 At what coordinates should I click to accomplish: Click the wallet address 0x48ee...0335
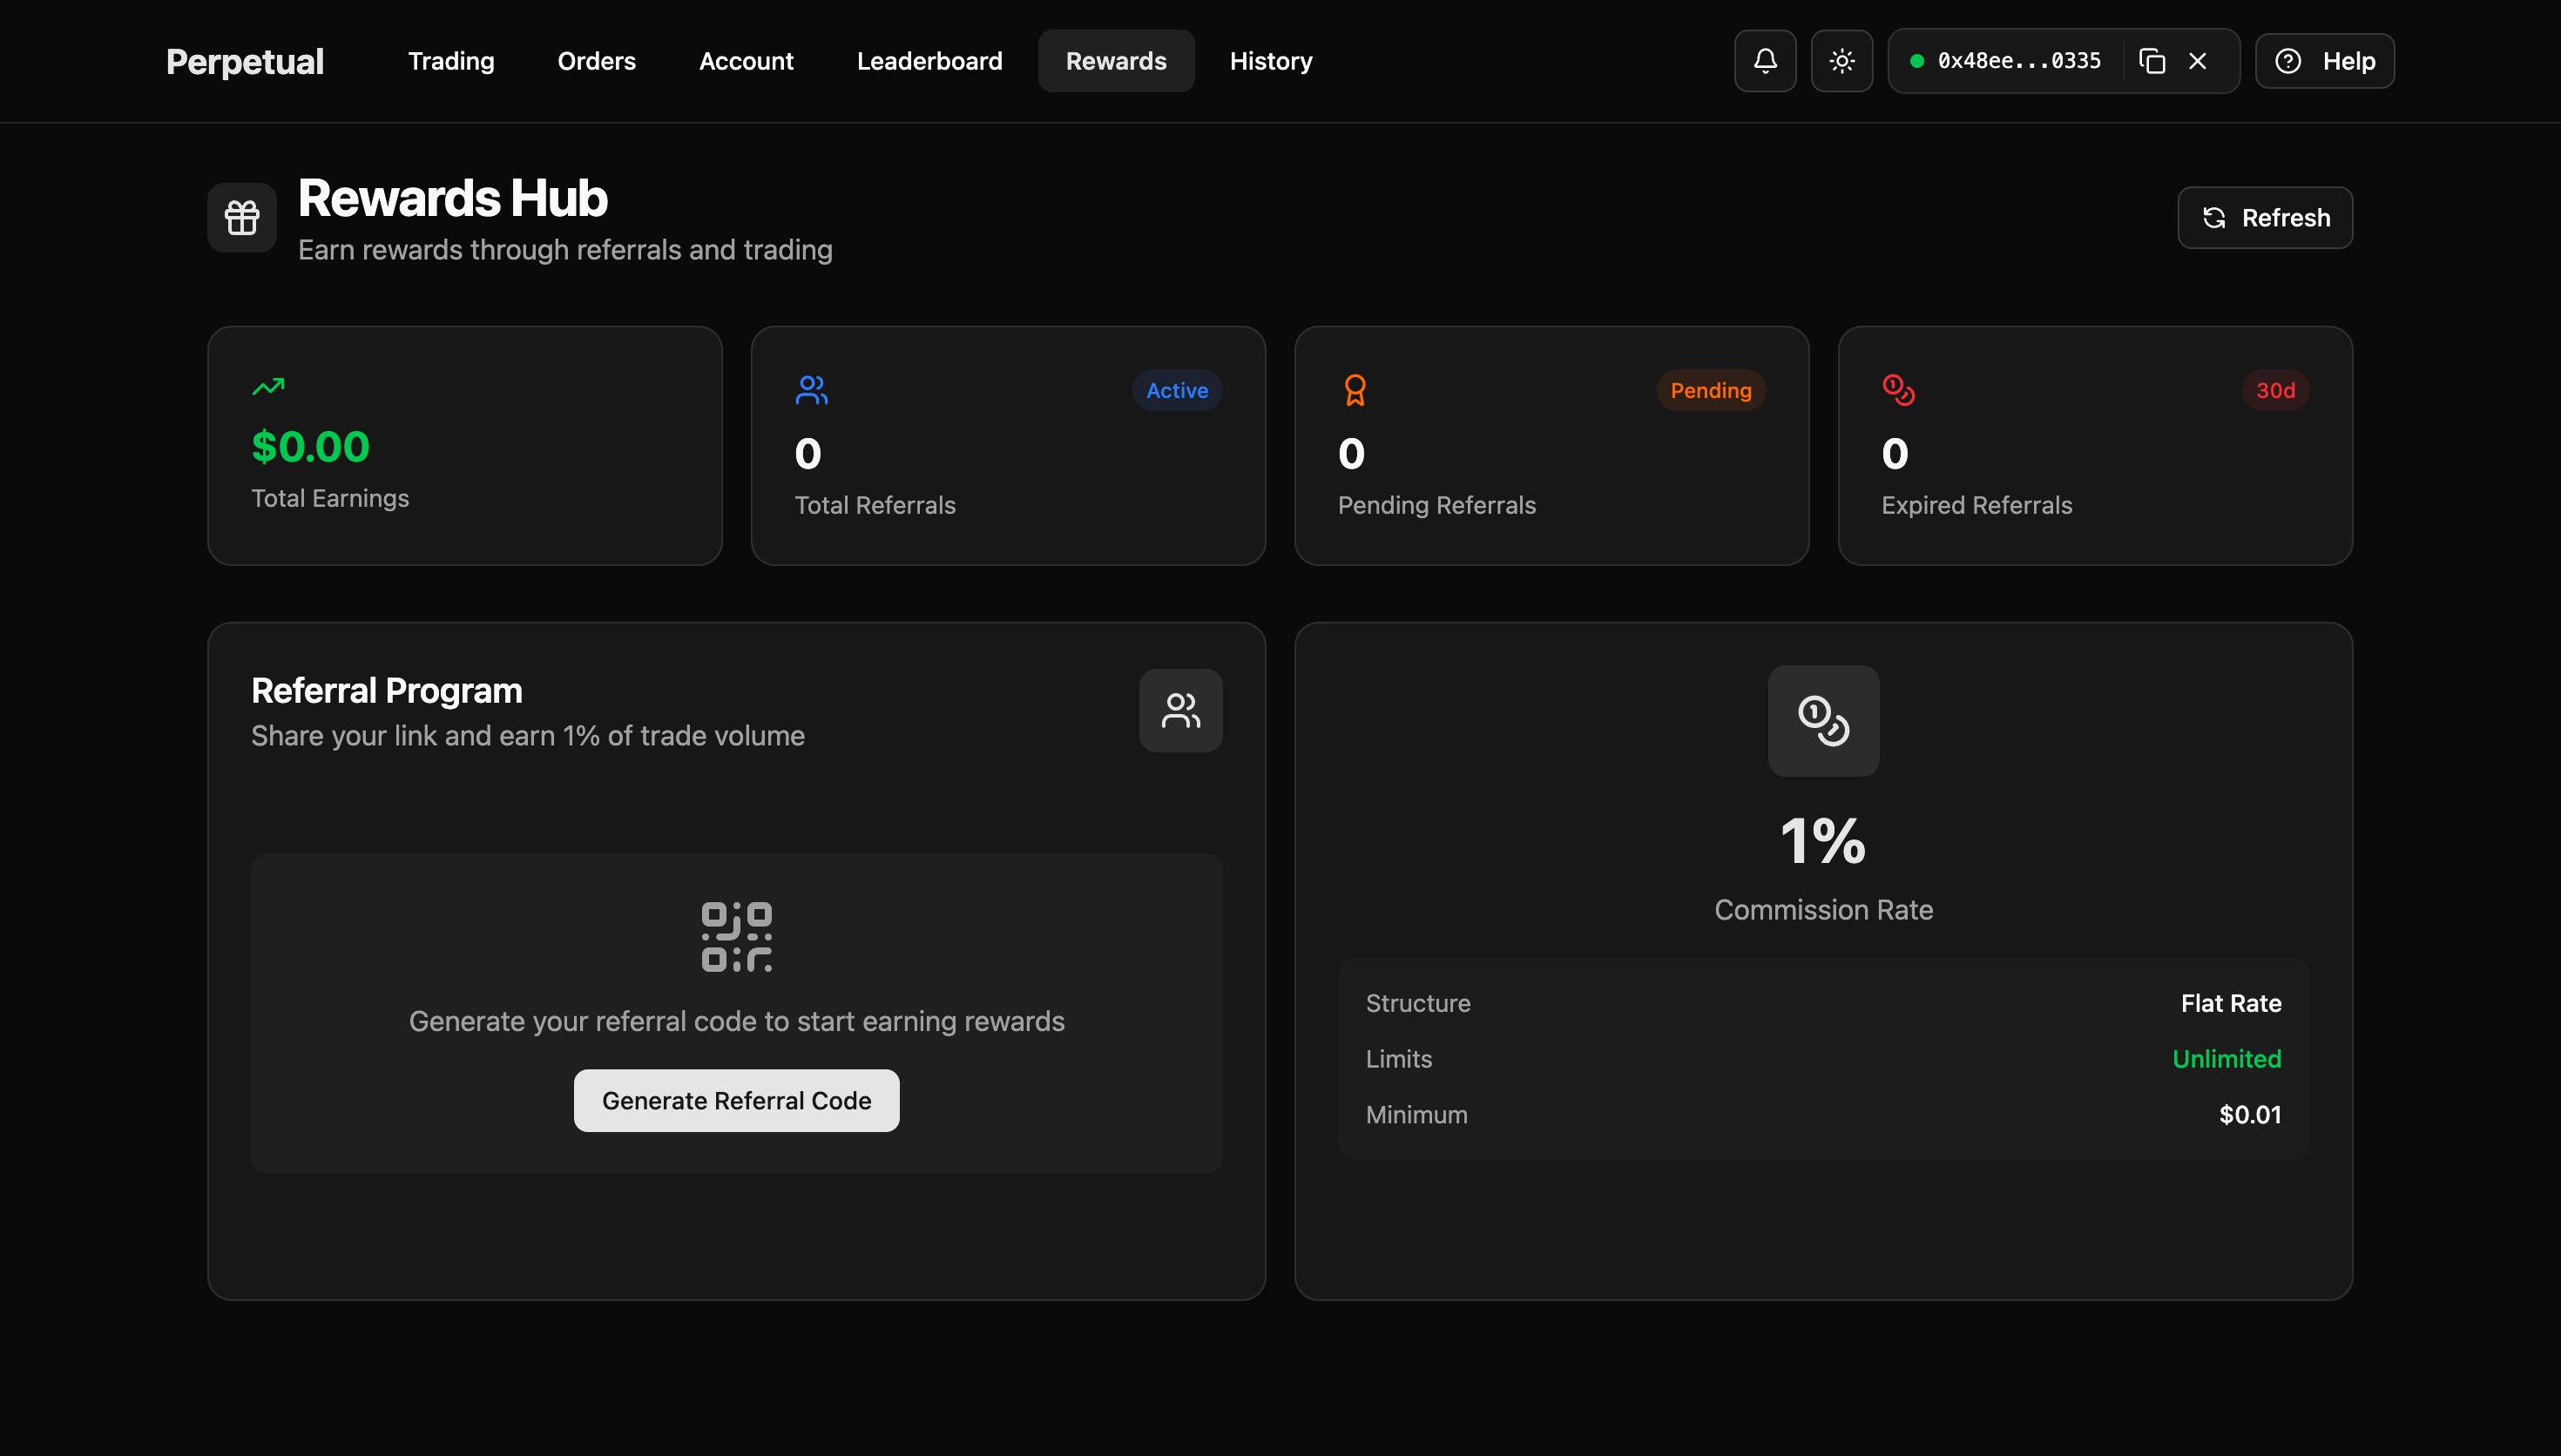[x=2018, y=61]
